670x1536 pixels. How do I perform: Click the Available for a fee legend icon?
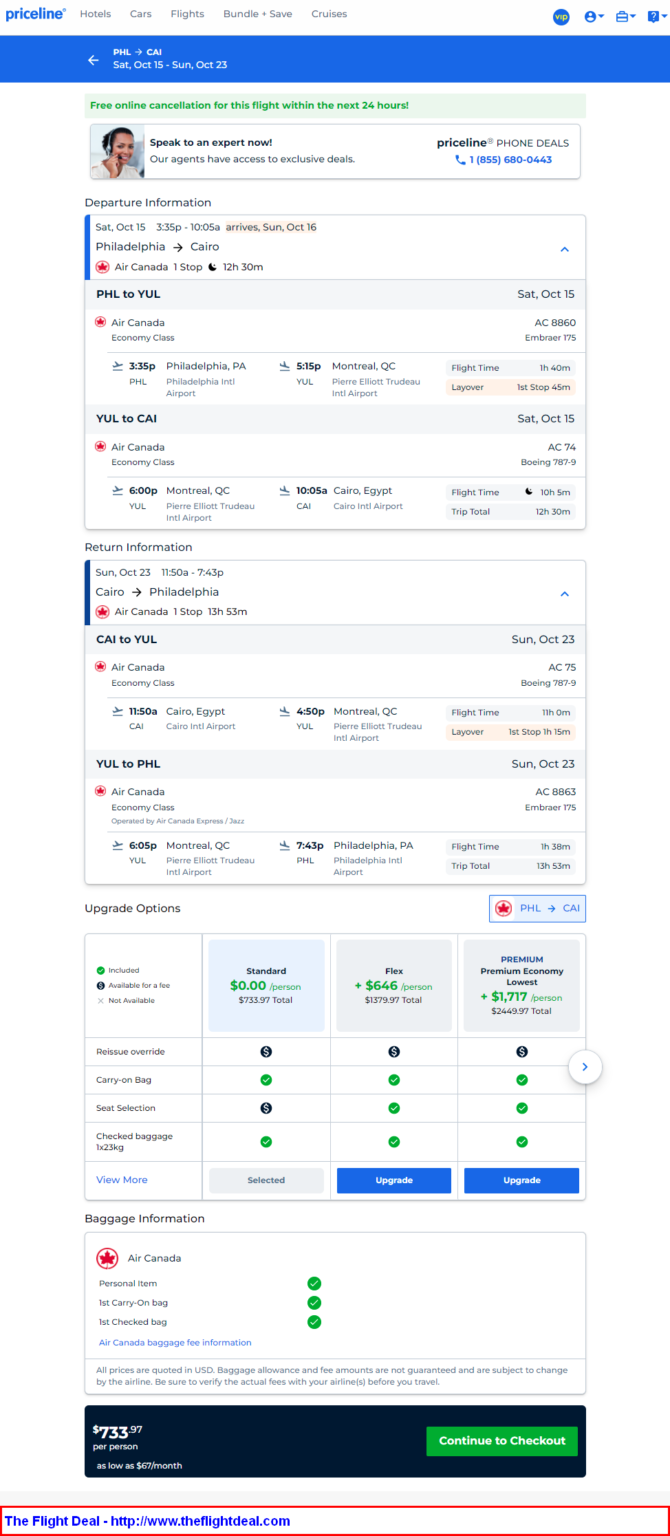(101, 985)
